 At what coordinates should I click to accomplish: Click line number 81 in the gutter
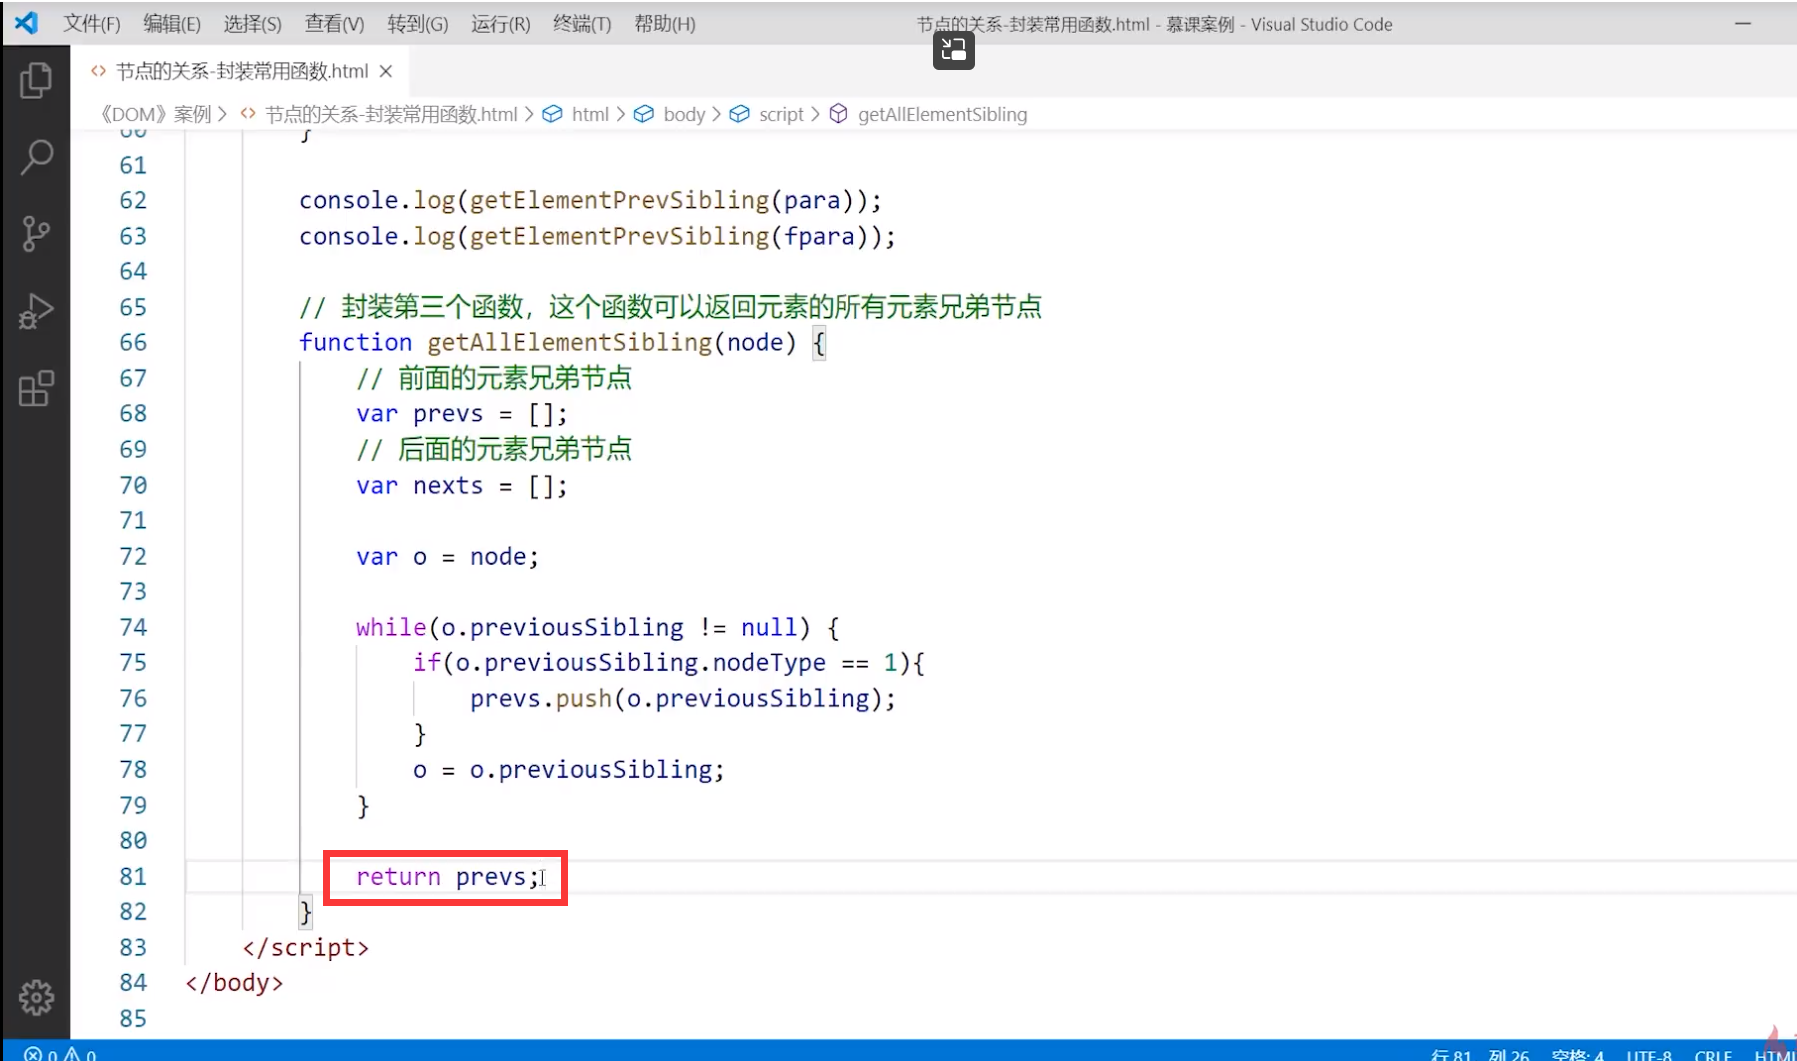(133, 876)
